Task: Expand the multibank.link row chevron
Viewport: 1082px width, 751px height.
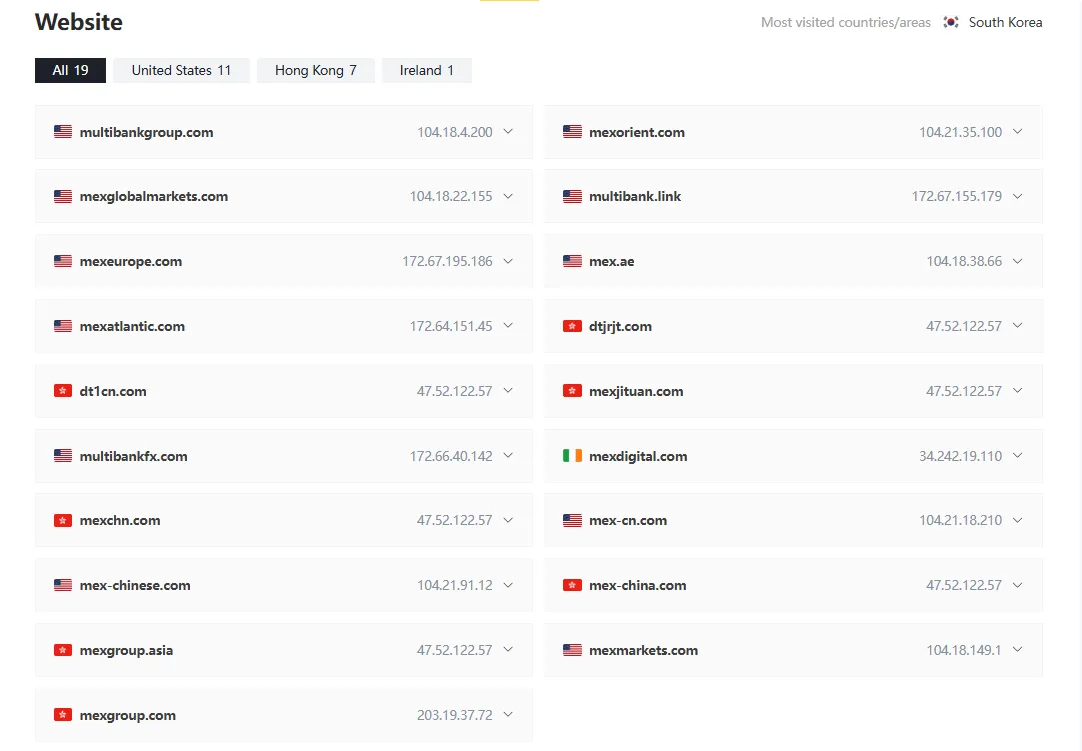Action: (1017, 196)
